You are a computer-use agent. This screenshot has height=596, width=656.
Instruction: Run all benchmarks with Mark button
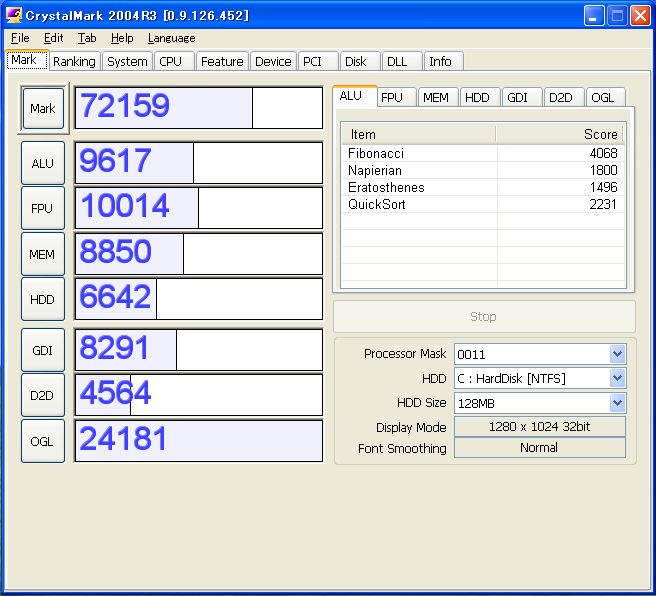coord(43,108)
